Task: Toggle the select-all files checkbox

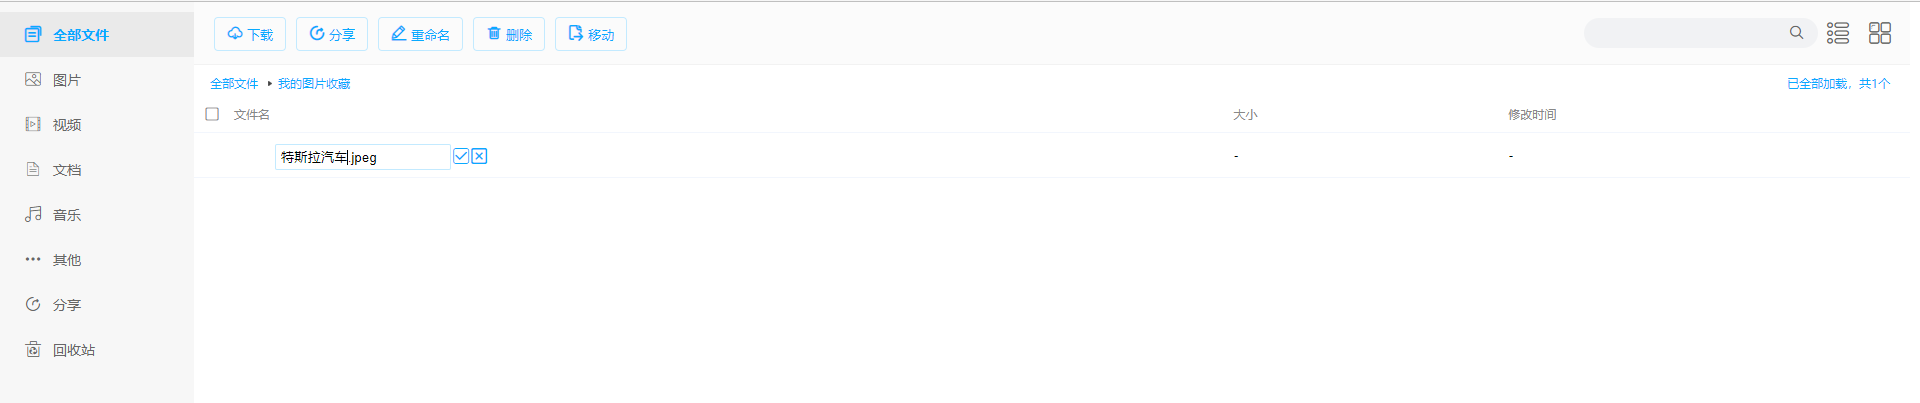Action: point(212,114)
